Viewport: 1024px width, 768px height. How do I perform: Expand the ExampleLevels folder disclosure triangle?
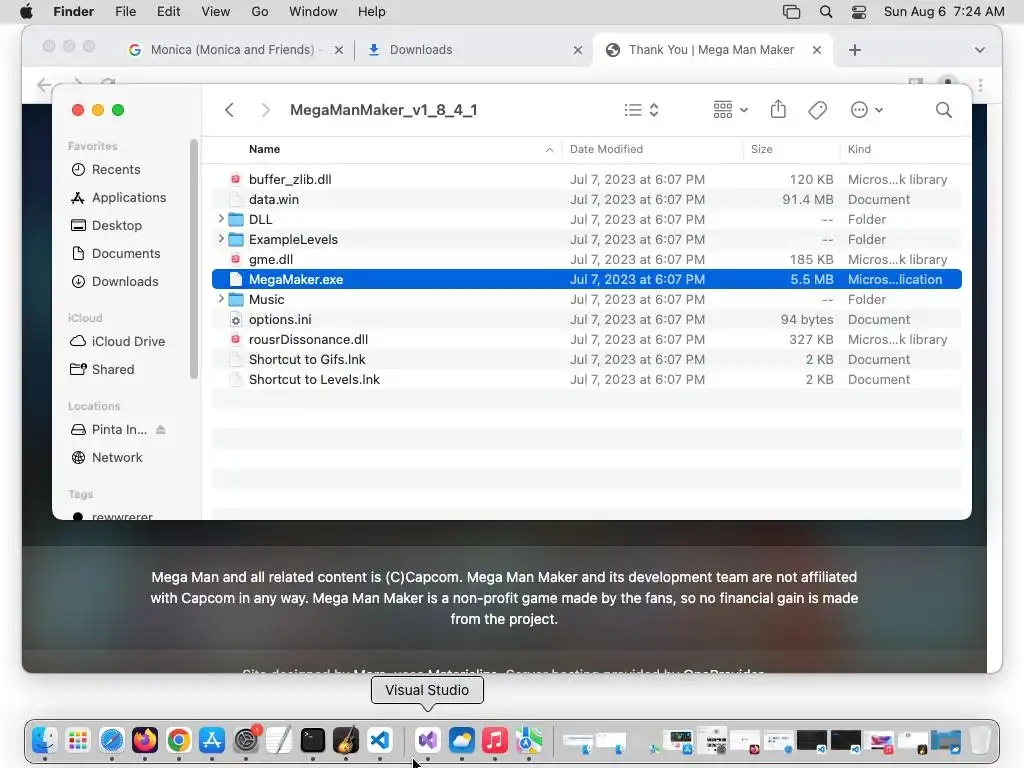[x=221, y=239]
